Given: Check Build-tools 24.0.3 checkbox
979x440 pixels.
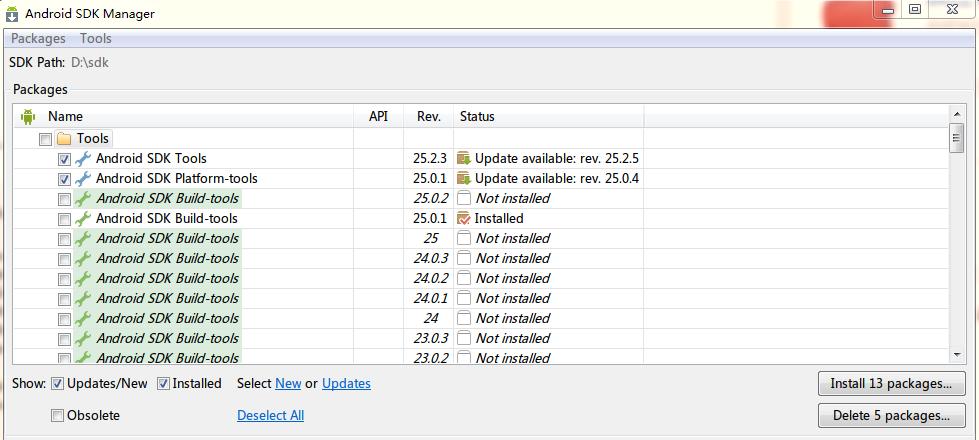Looking at the screenshot, I should tap(64, 259).
